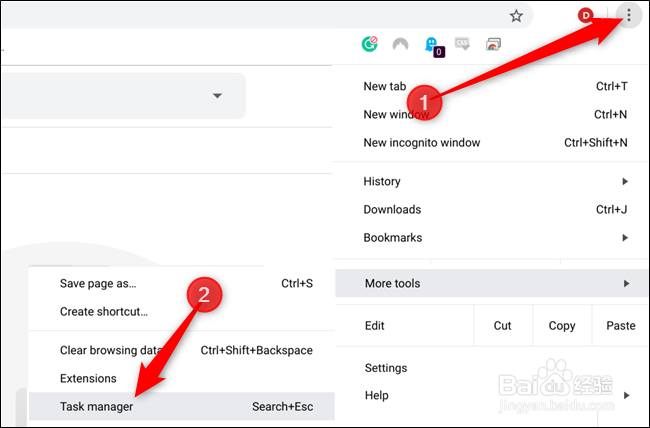Open the Grammarly extension icon
Image resolution: width=650 pixels, height=428 pixels.
pyautogui.click(x=369, y=44)
